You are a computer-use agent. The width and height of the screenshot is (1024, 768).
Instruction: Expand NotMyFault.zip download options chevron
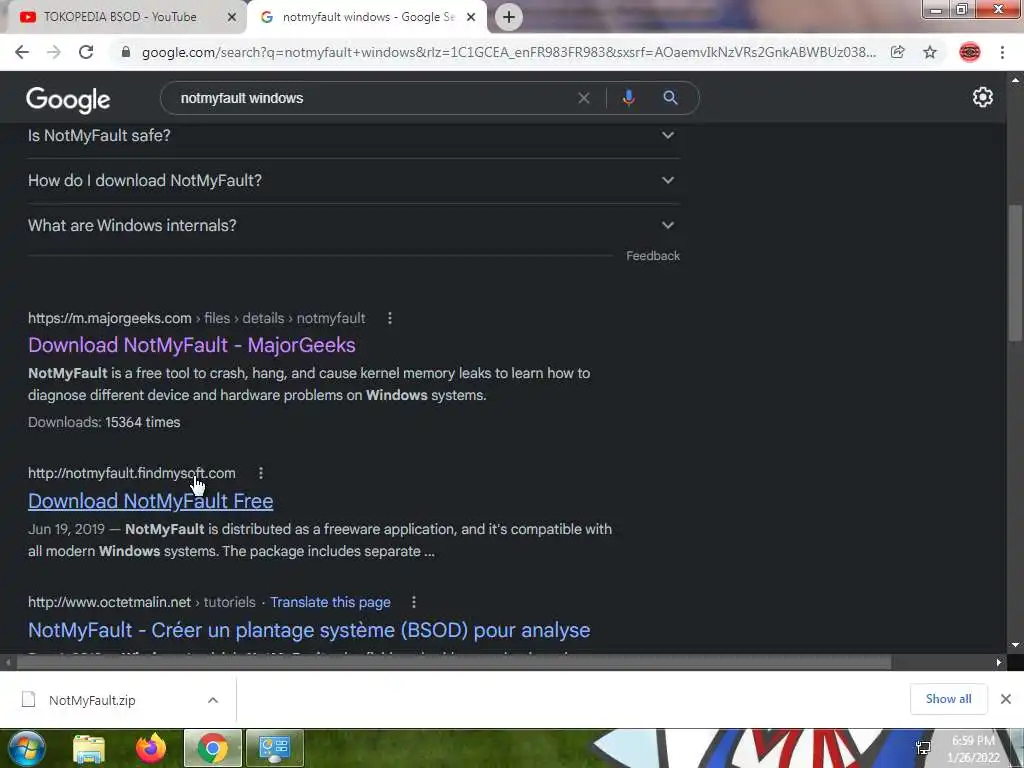click(x=213, y=700)
